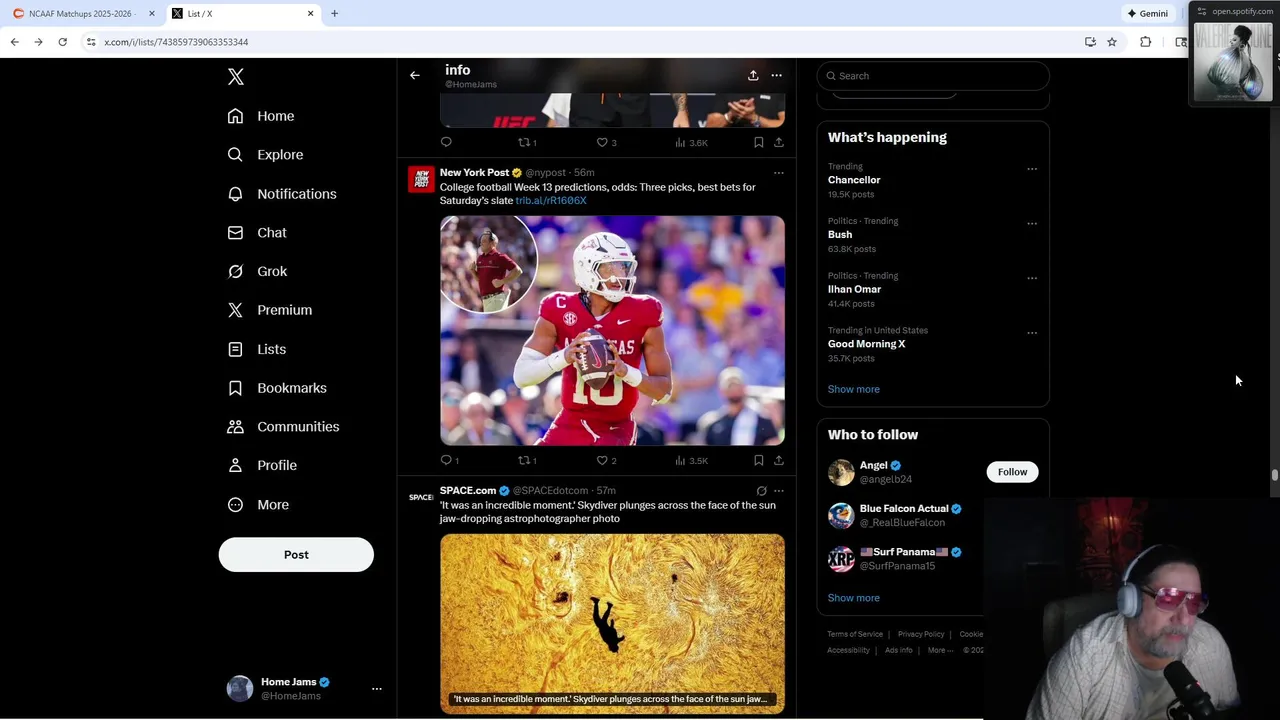Open Surf Panama profile suggestion

pyautogui.click(x=904, y=552)
